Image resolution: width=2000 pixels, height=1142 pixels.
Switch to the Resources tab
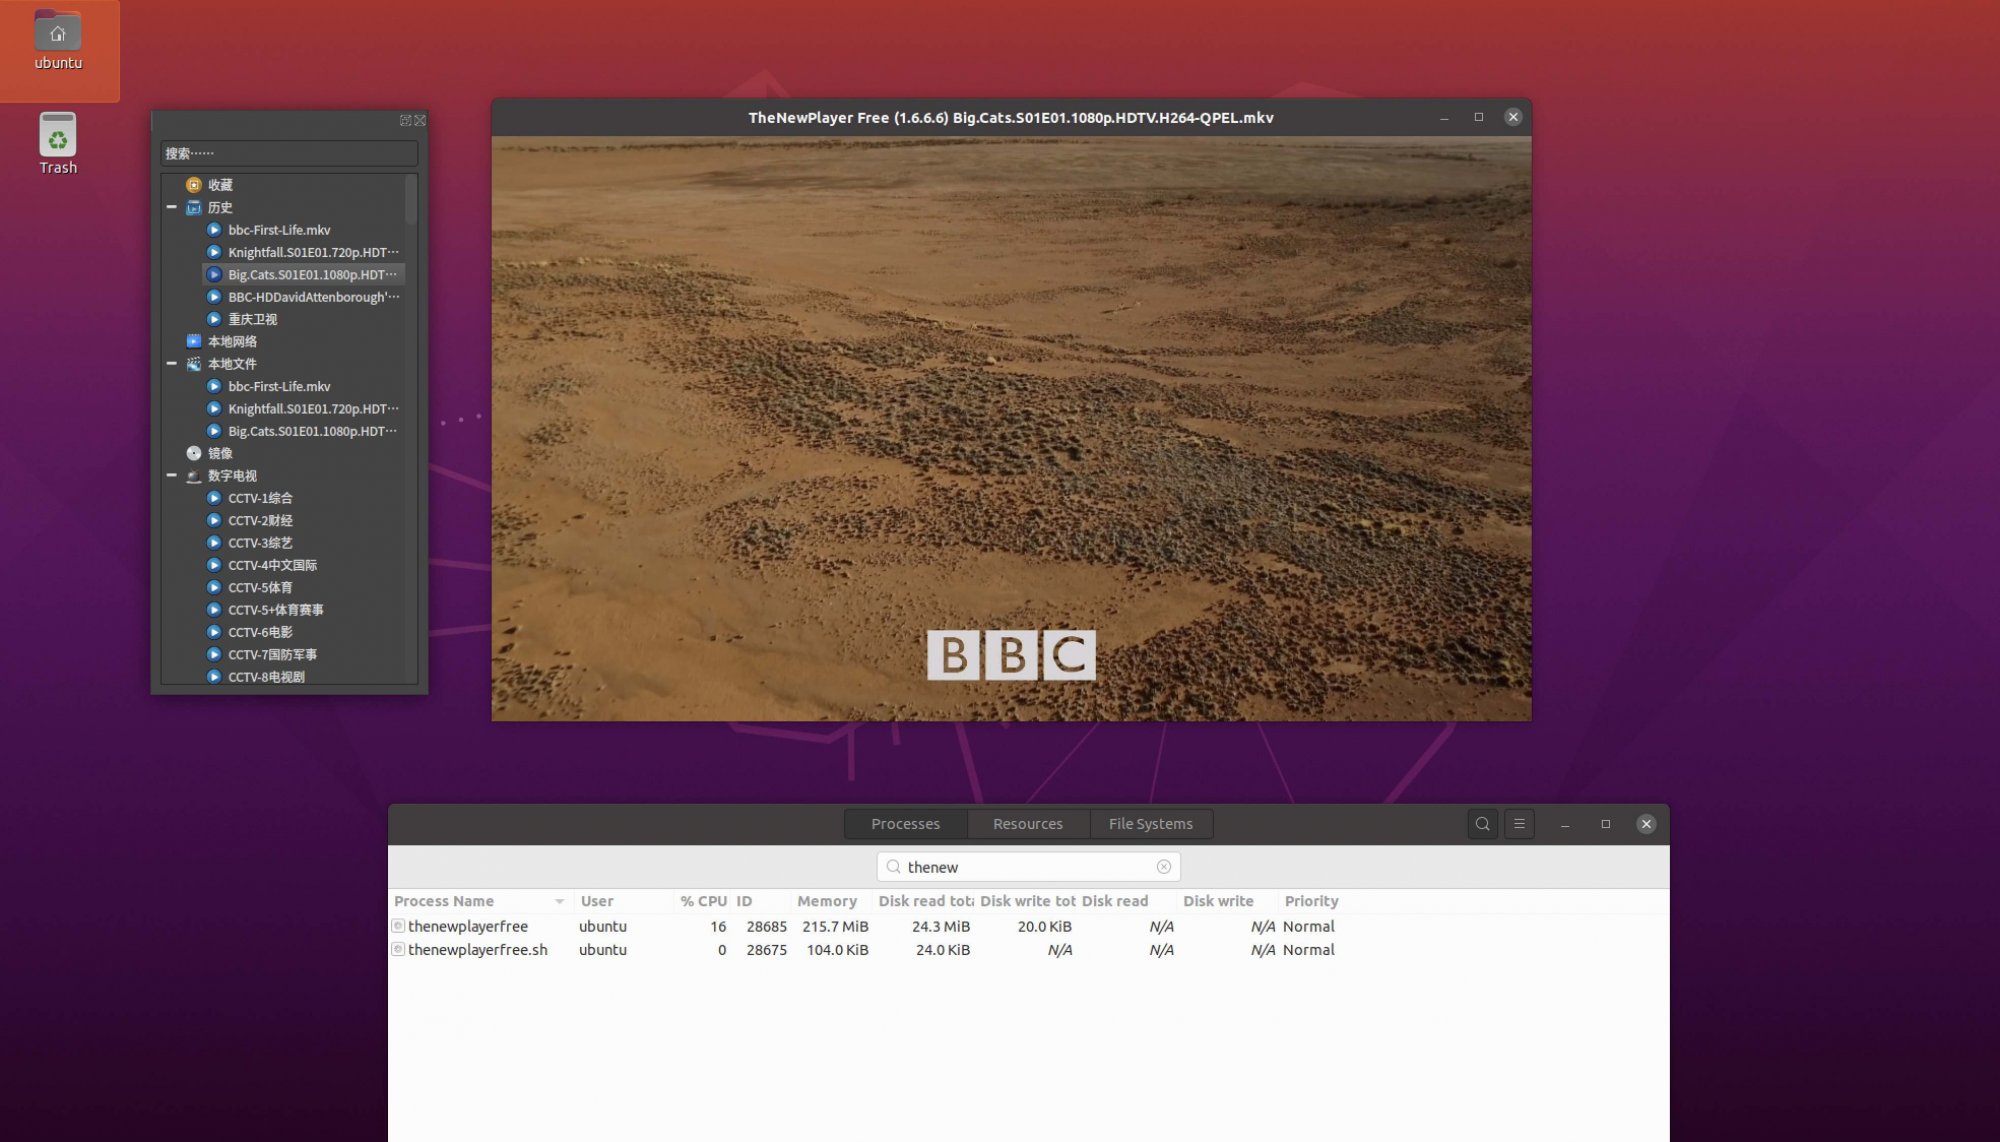[x=1027, y=824]
